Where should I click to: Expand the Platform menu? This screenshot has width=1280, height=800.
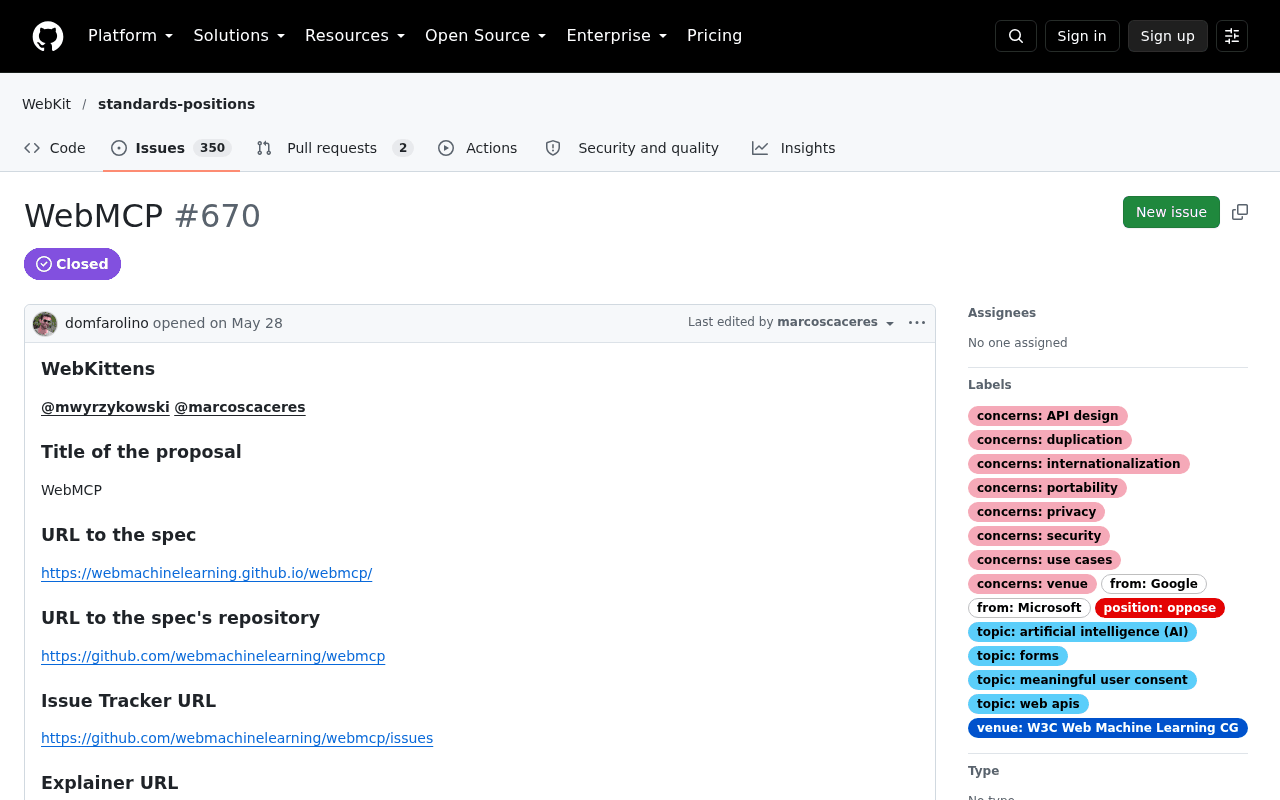[130, 36]
